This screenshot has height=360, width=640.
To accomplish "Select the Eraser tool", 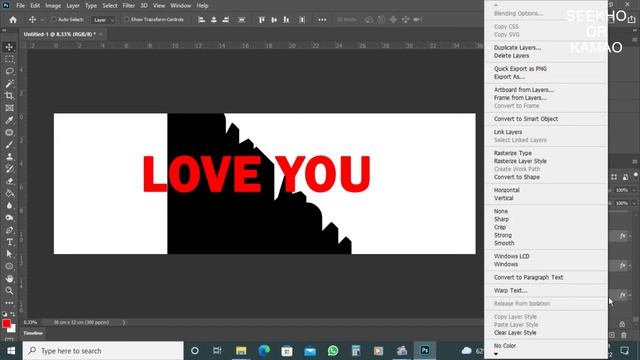I will pos(9,181).
